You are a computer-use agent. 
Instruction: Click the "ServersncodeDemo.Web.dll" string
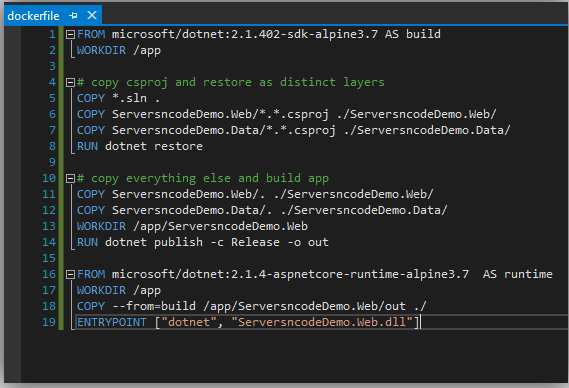click(x=322, y=322)
